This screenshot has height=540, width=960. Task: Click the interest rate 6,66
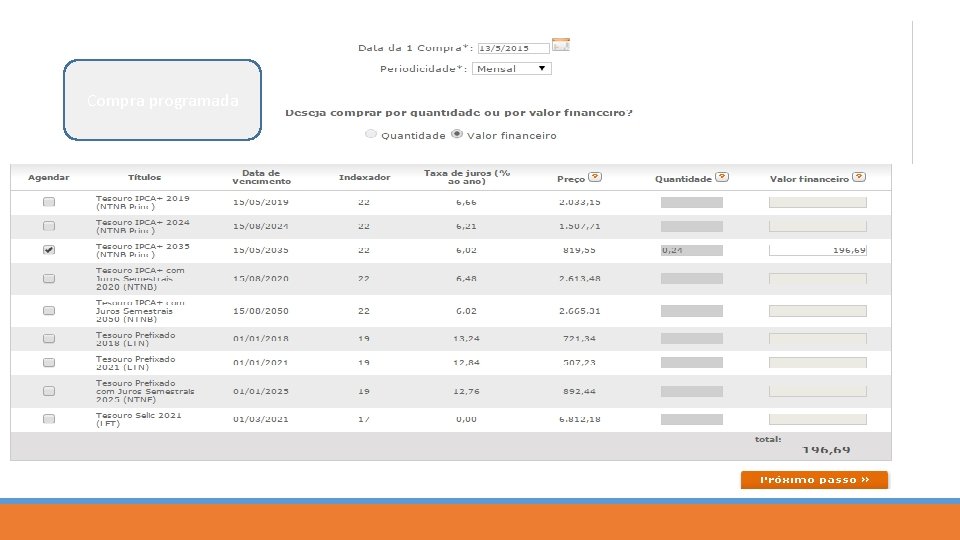(467, 202)
